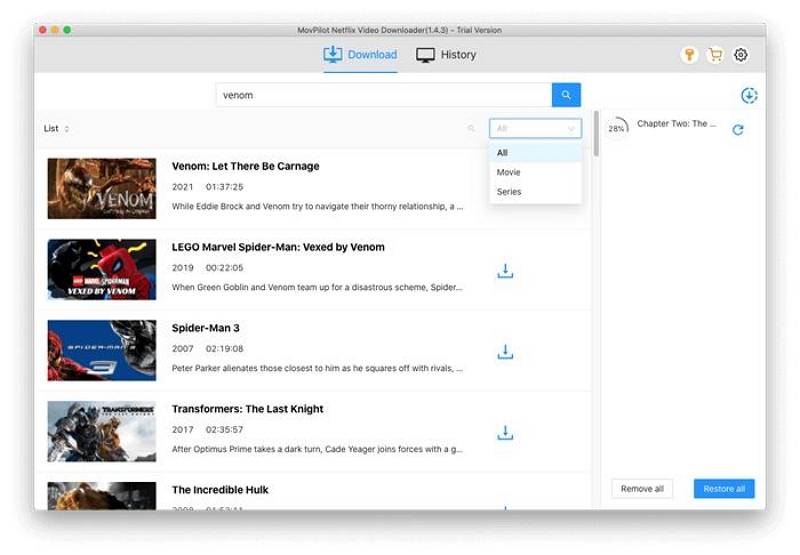Click the year 2007 of Spider-Man 3
This screenshot has height=555, width=800.
[183, 349]
